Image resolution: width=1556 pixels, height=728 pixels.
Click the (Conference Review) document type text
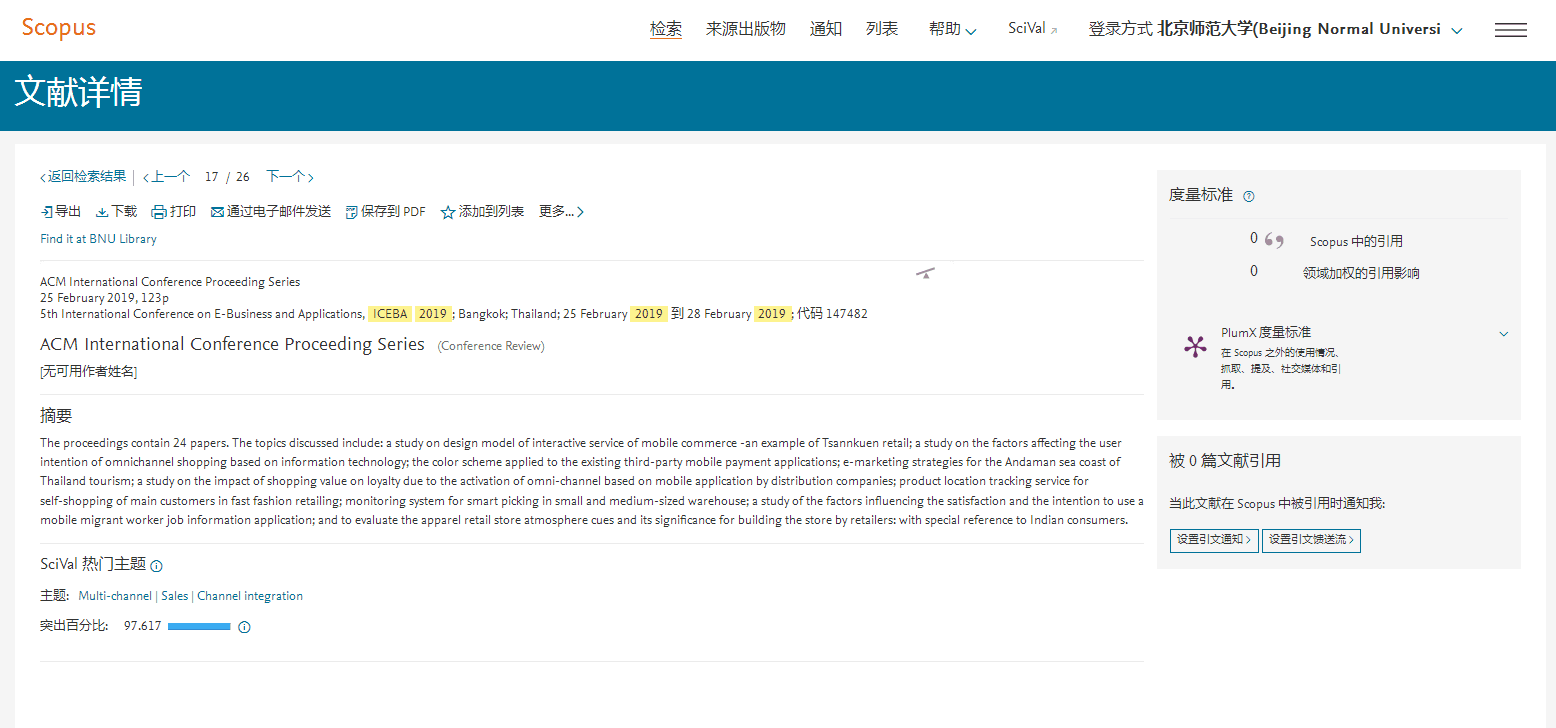click(491, 346)
